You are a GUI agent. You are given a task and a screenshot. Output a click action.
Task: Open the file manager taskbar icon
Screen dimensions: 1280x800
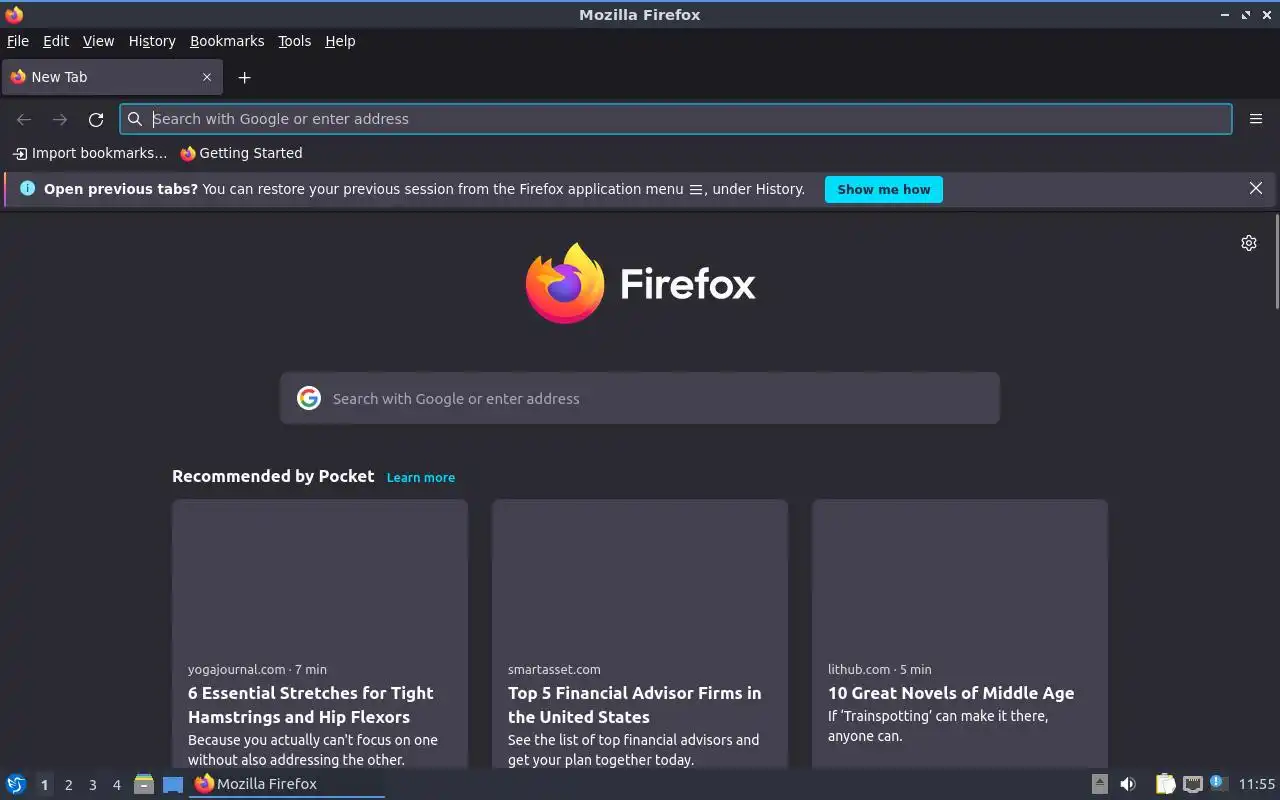[144, 784]
